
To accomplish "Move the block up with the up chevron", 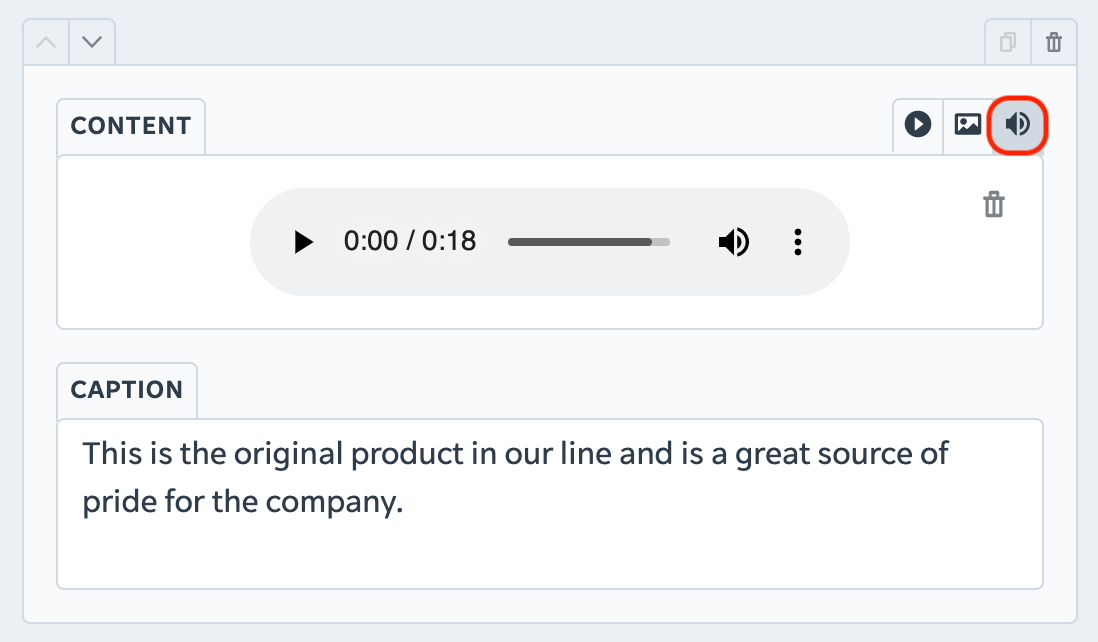I will (x=46, y=42).
